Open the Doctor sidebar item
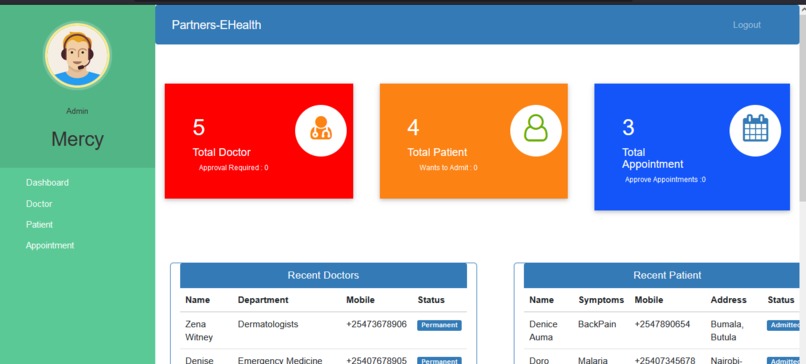Viewport: 806px width, 364px height. pos(39,204)
